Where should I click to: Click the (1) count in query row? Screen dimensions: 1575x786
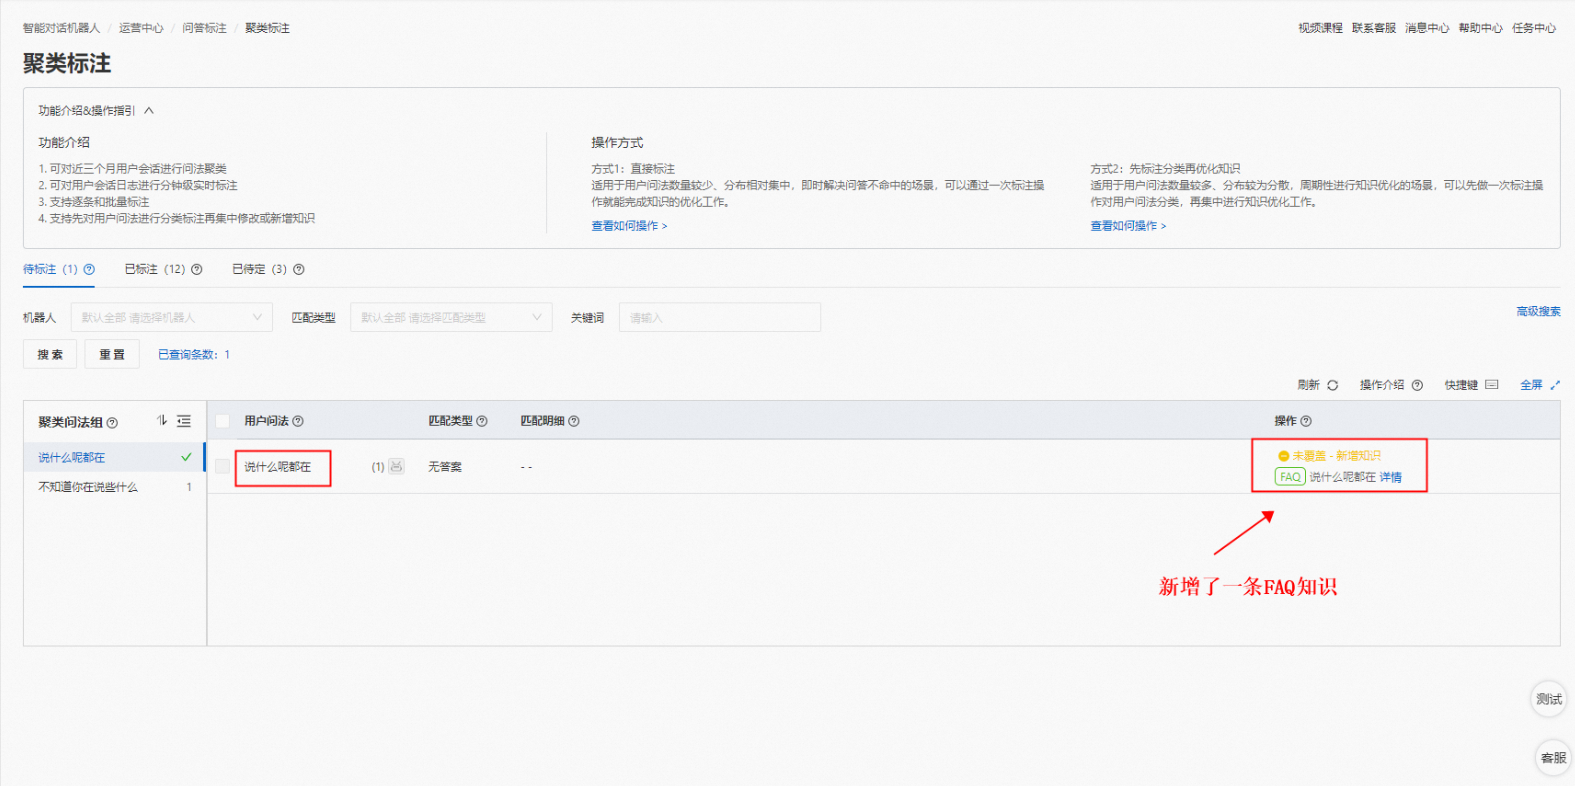(x=378, y=467)
